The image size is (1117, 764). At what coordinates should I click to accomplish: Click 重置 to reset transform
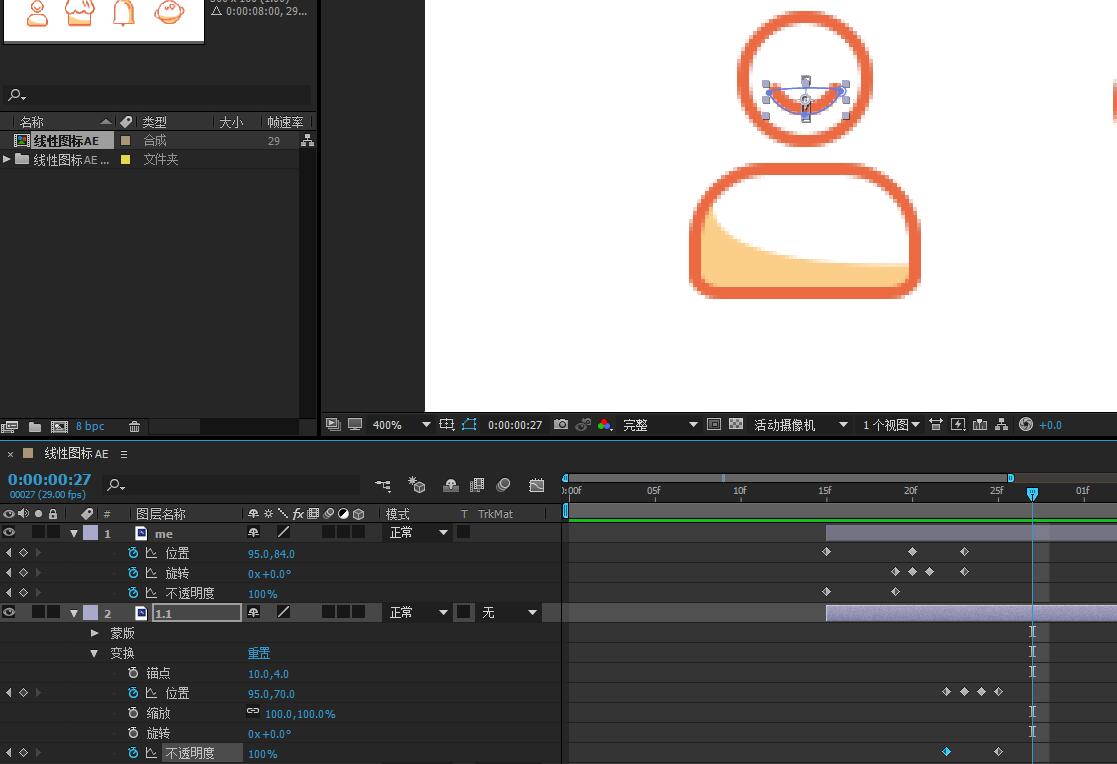(259, 653)
